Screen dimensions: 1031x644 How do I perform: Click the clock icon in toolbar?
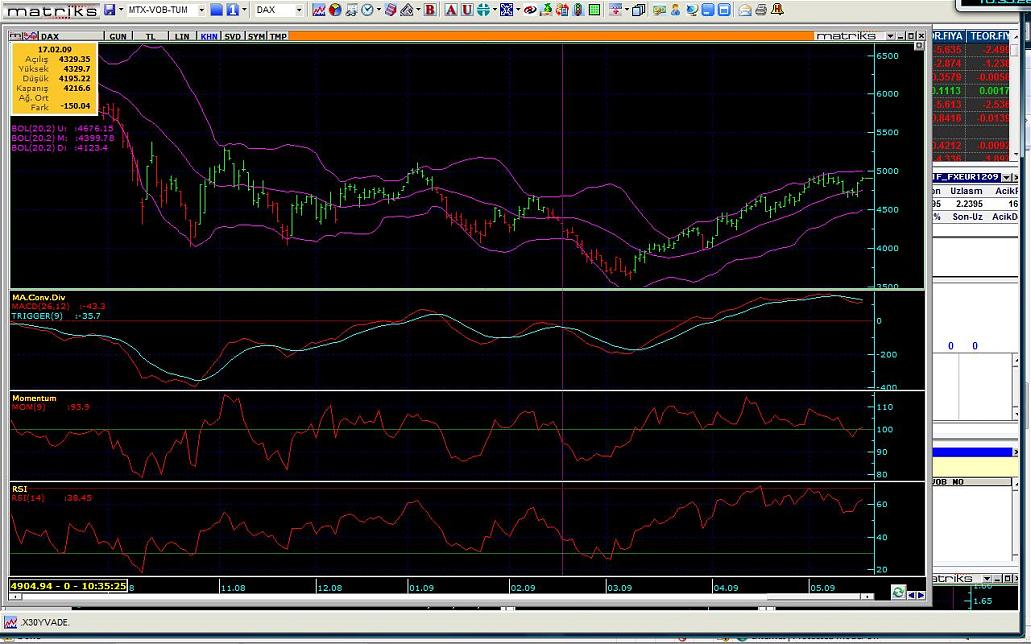tap(367, 10)
